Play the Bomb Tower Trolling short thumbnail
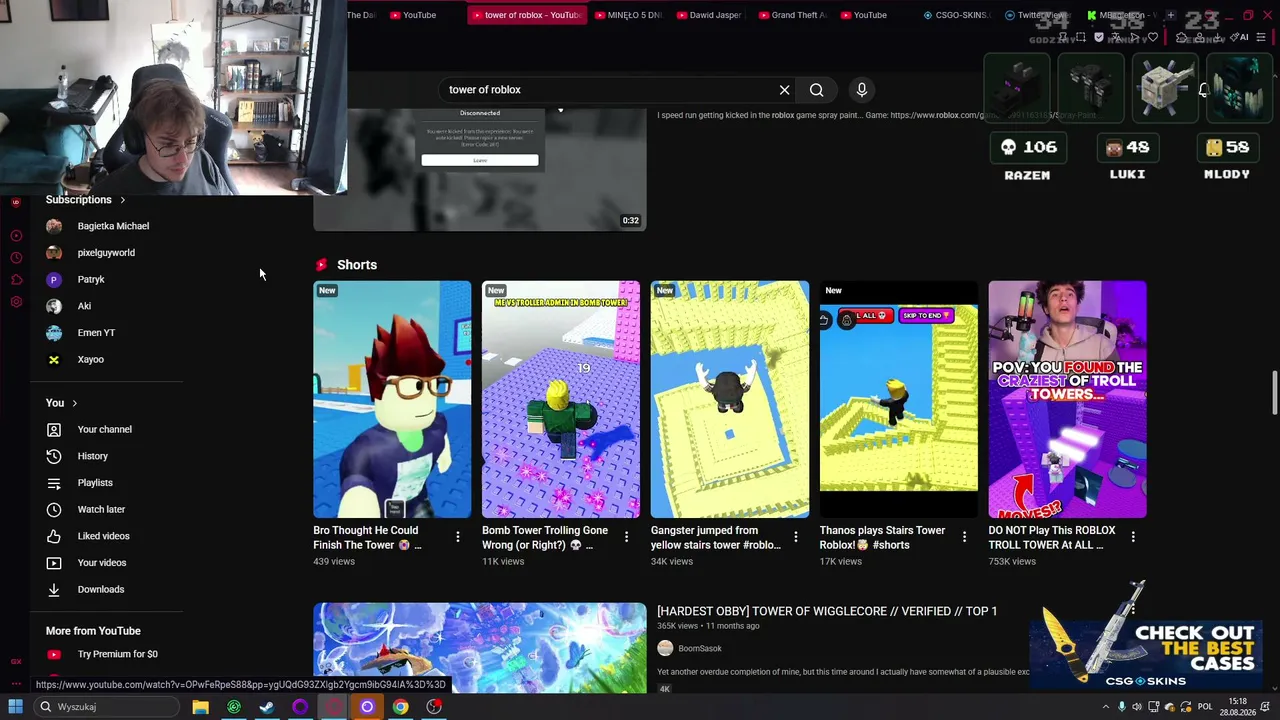This screenshot has width=1280, height=720. (x=561, y=400)
